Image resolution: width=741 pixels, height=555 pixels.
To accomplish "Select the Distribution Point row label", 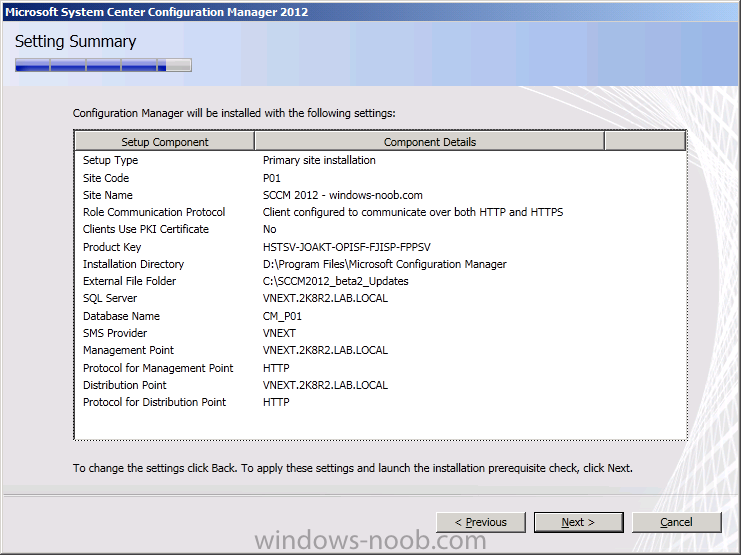I will coord(125,385).
